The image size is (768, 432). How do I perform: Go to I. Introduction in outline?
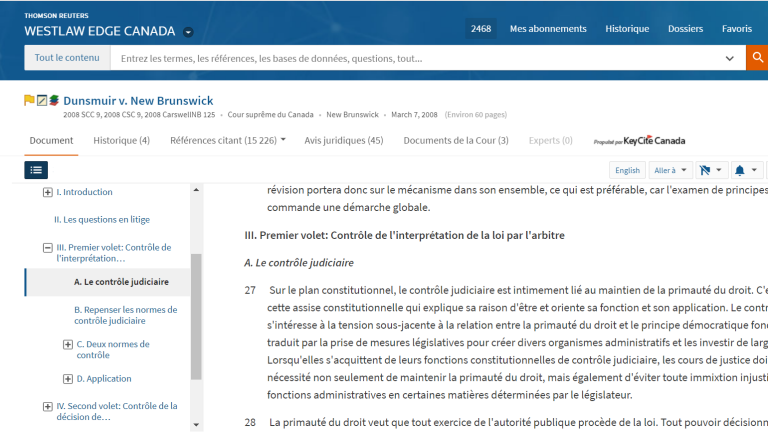coord(84,192)
